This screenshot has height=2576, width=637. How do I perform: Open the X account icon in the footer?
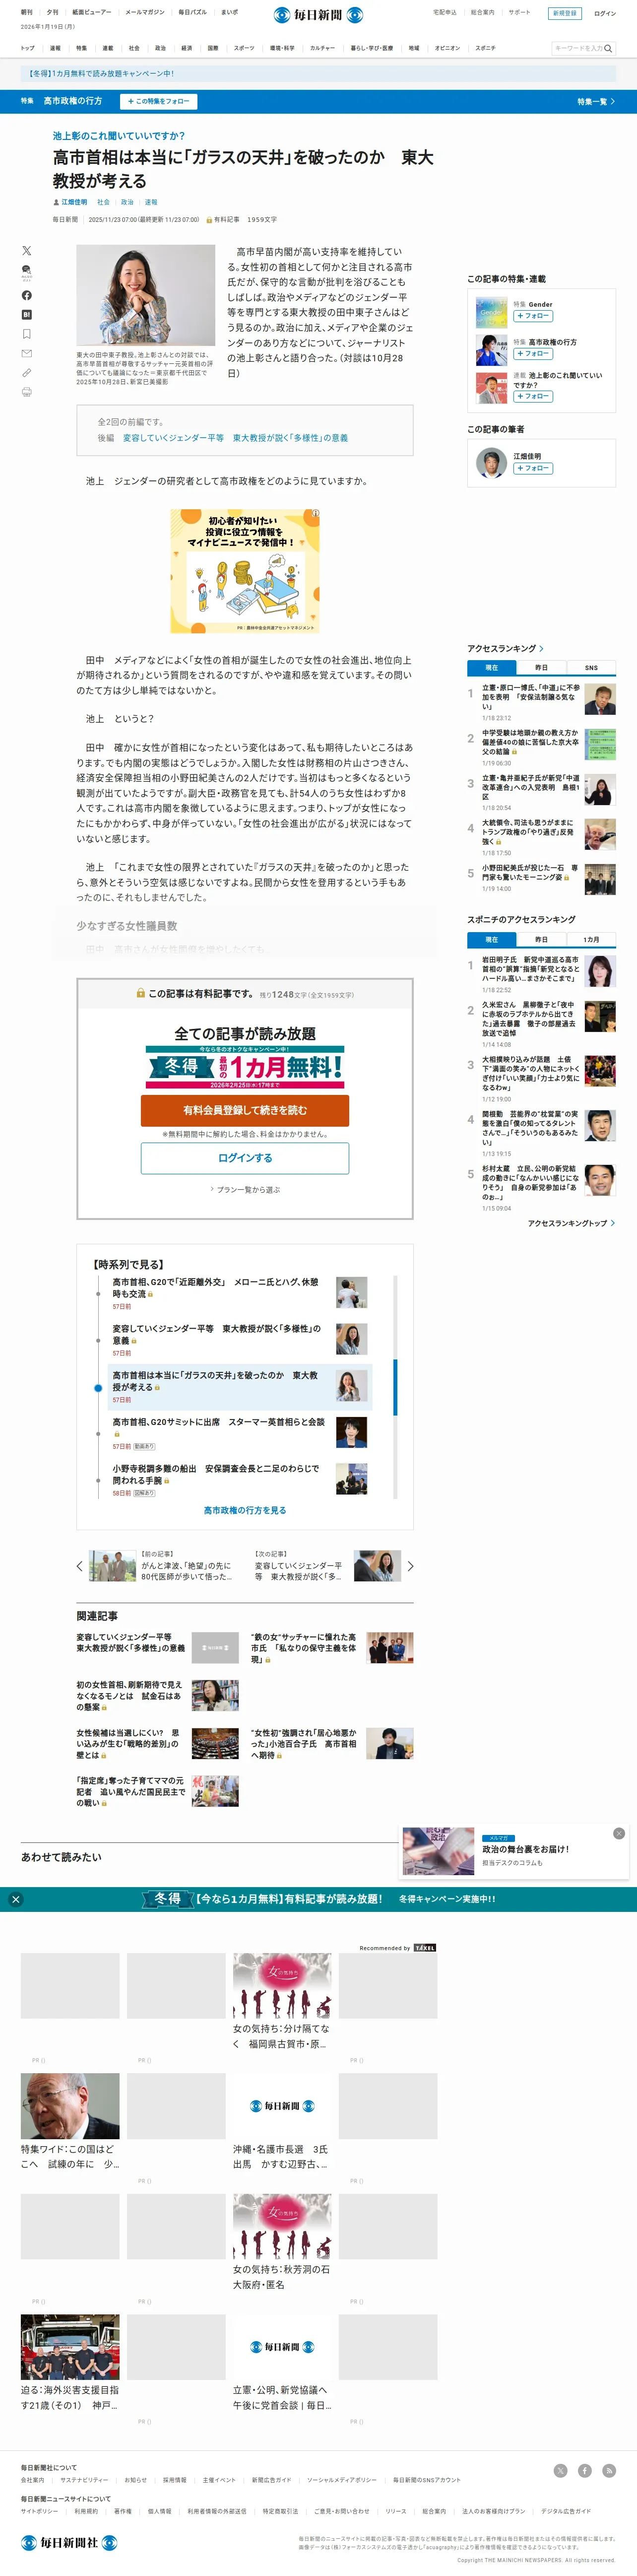560,2470
